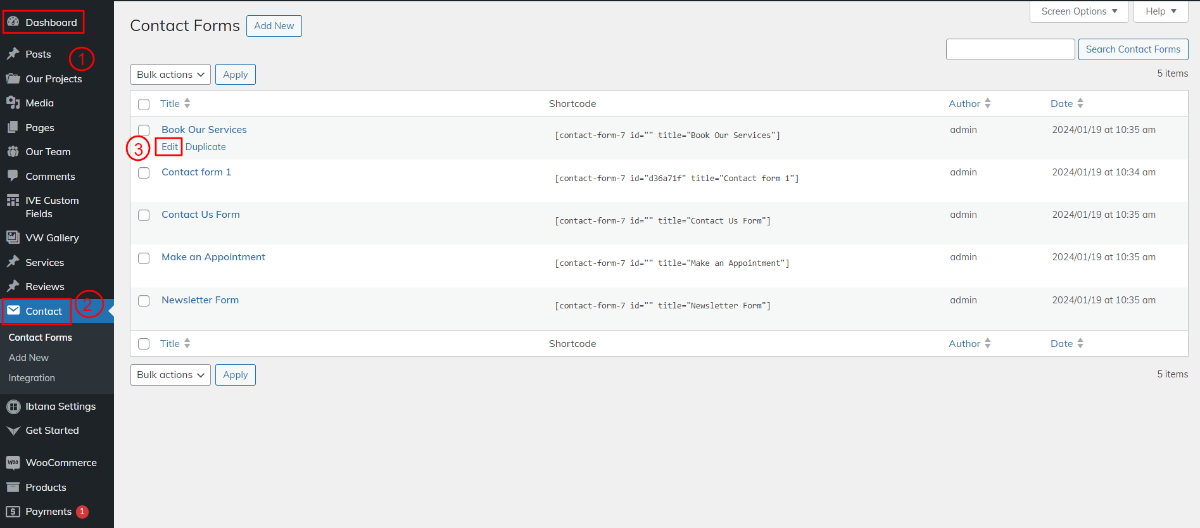Click the Contact envelope icon
This screenshot has height=528, width=1200.
click(13, 311)
